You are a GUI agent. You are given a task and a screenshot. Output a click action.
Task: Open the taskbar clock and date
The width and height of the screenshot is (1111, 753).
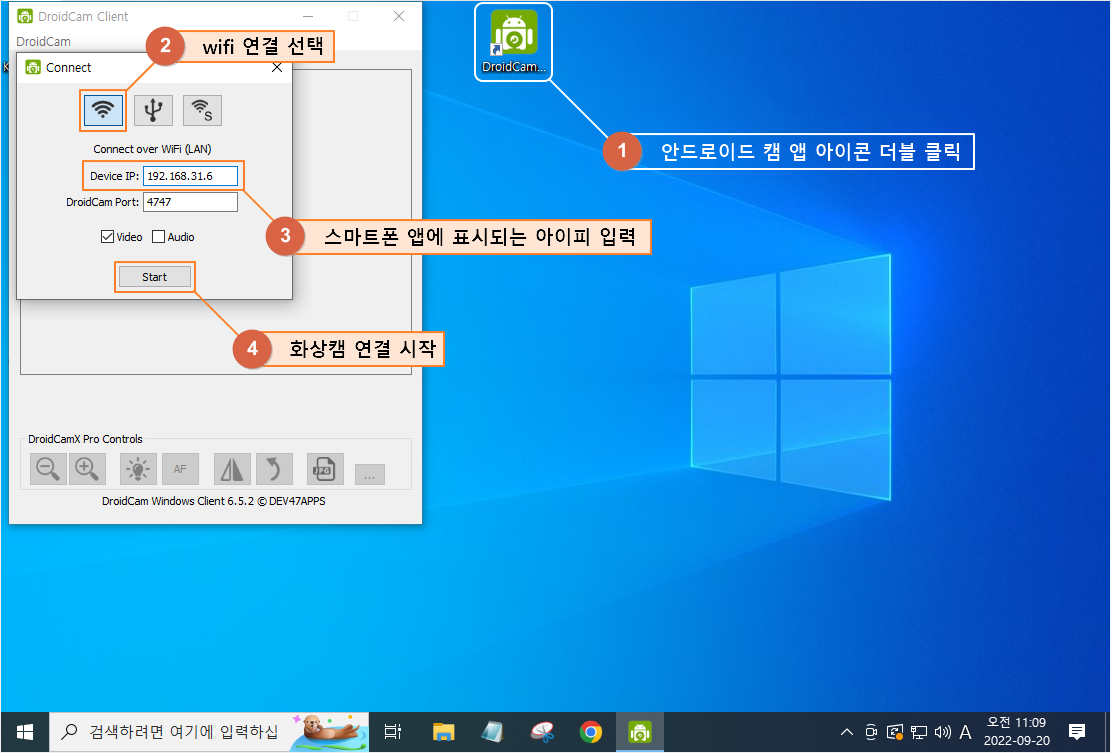coord(1017,732)
